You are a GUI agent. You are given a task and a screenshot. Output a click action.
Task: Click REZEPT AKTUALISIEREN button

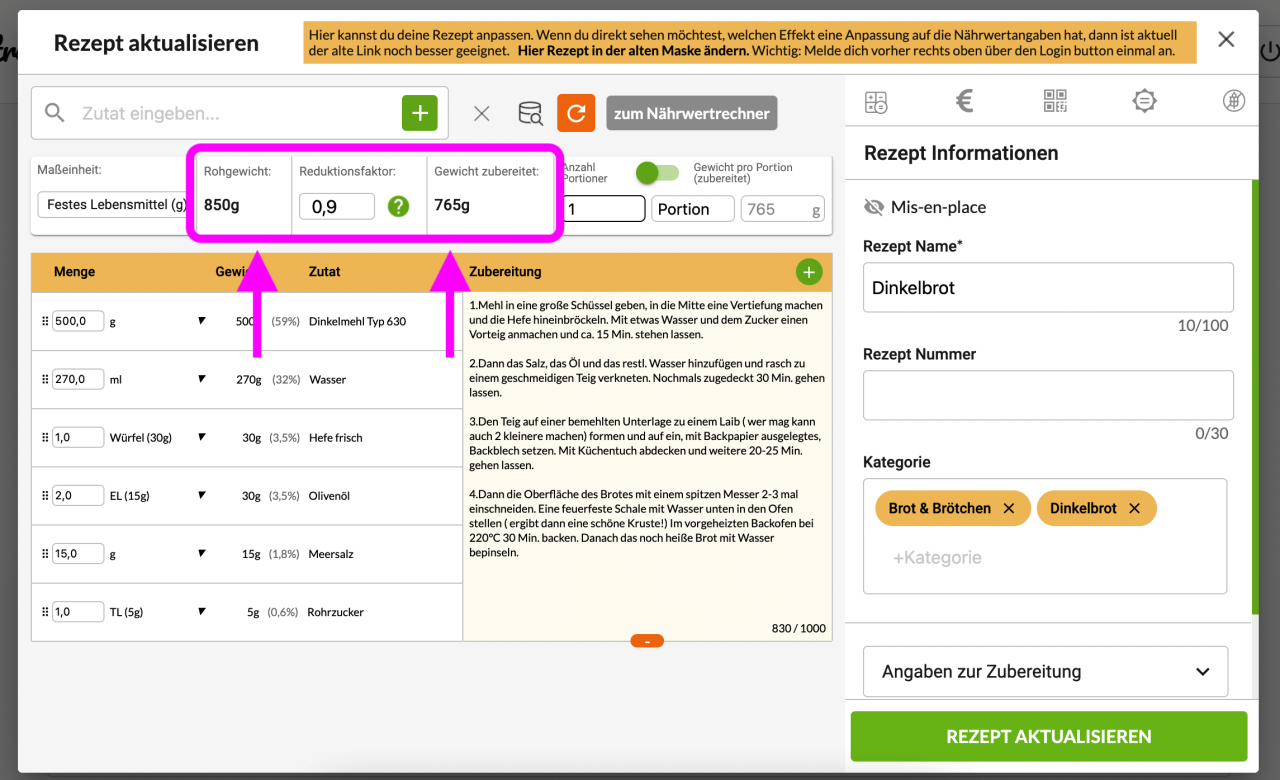pyautogui.click(x=1049, y=737)
